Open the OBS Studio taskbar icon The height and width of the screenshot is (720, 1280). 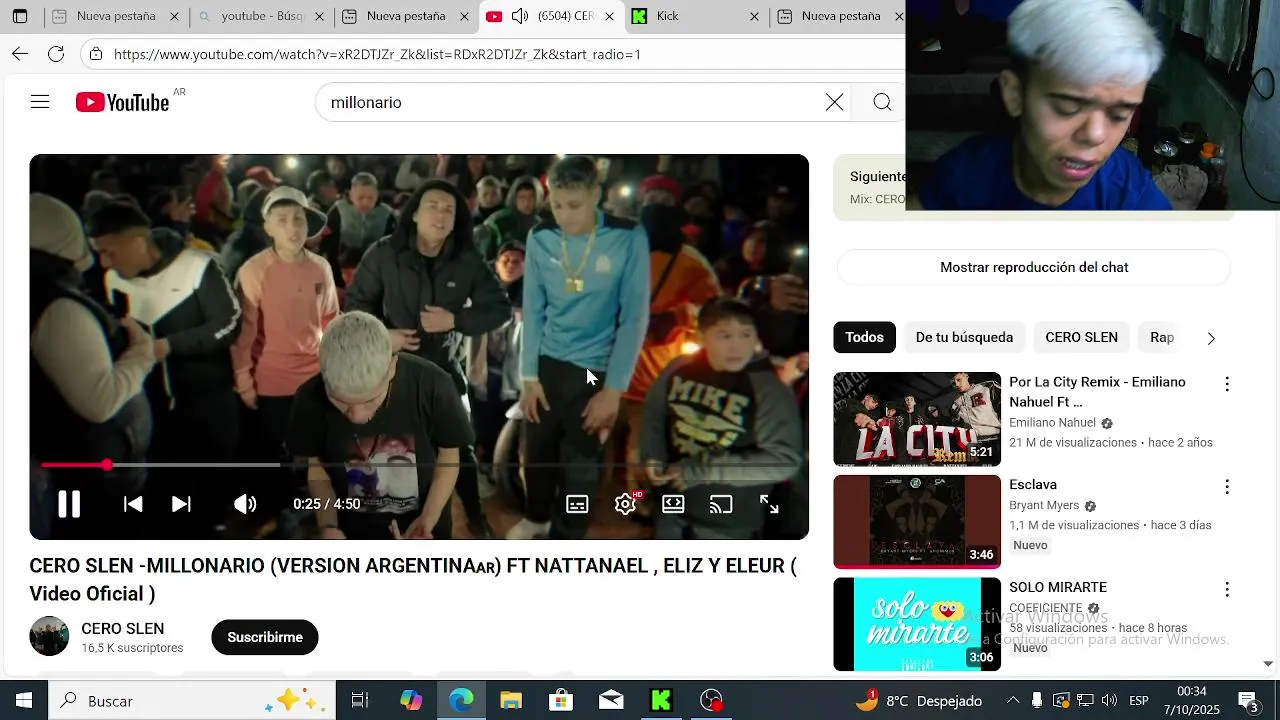coord(711,701)
